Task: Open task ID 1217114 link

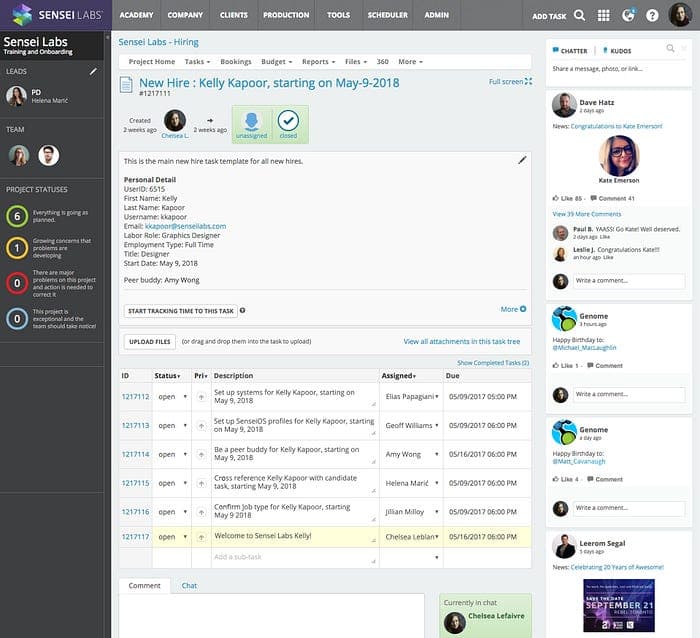Action: (x=135, y=455)
